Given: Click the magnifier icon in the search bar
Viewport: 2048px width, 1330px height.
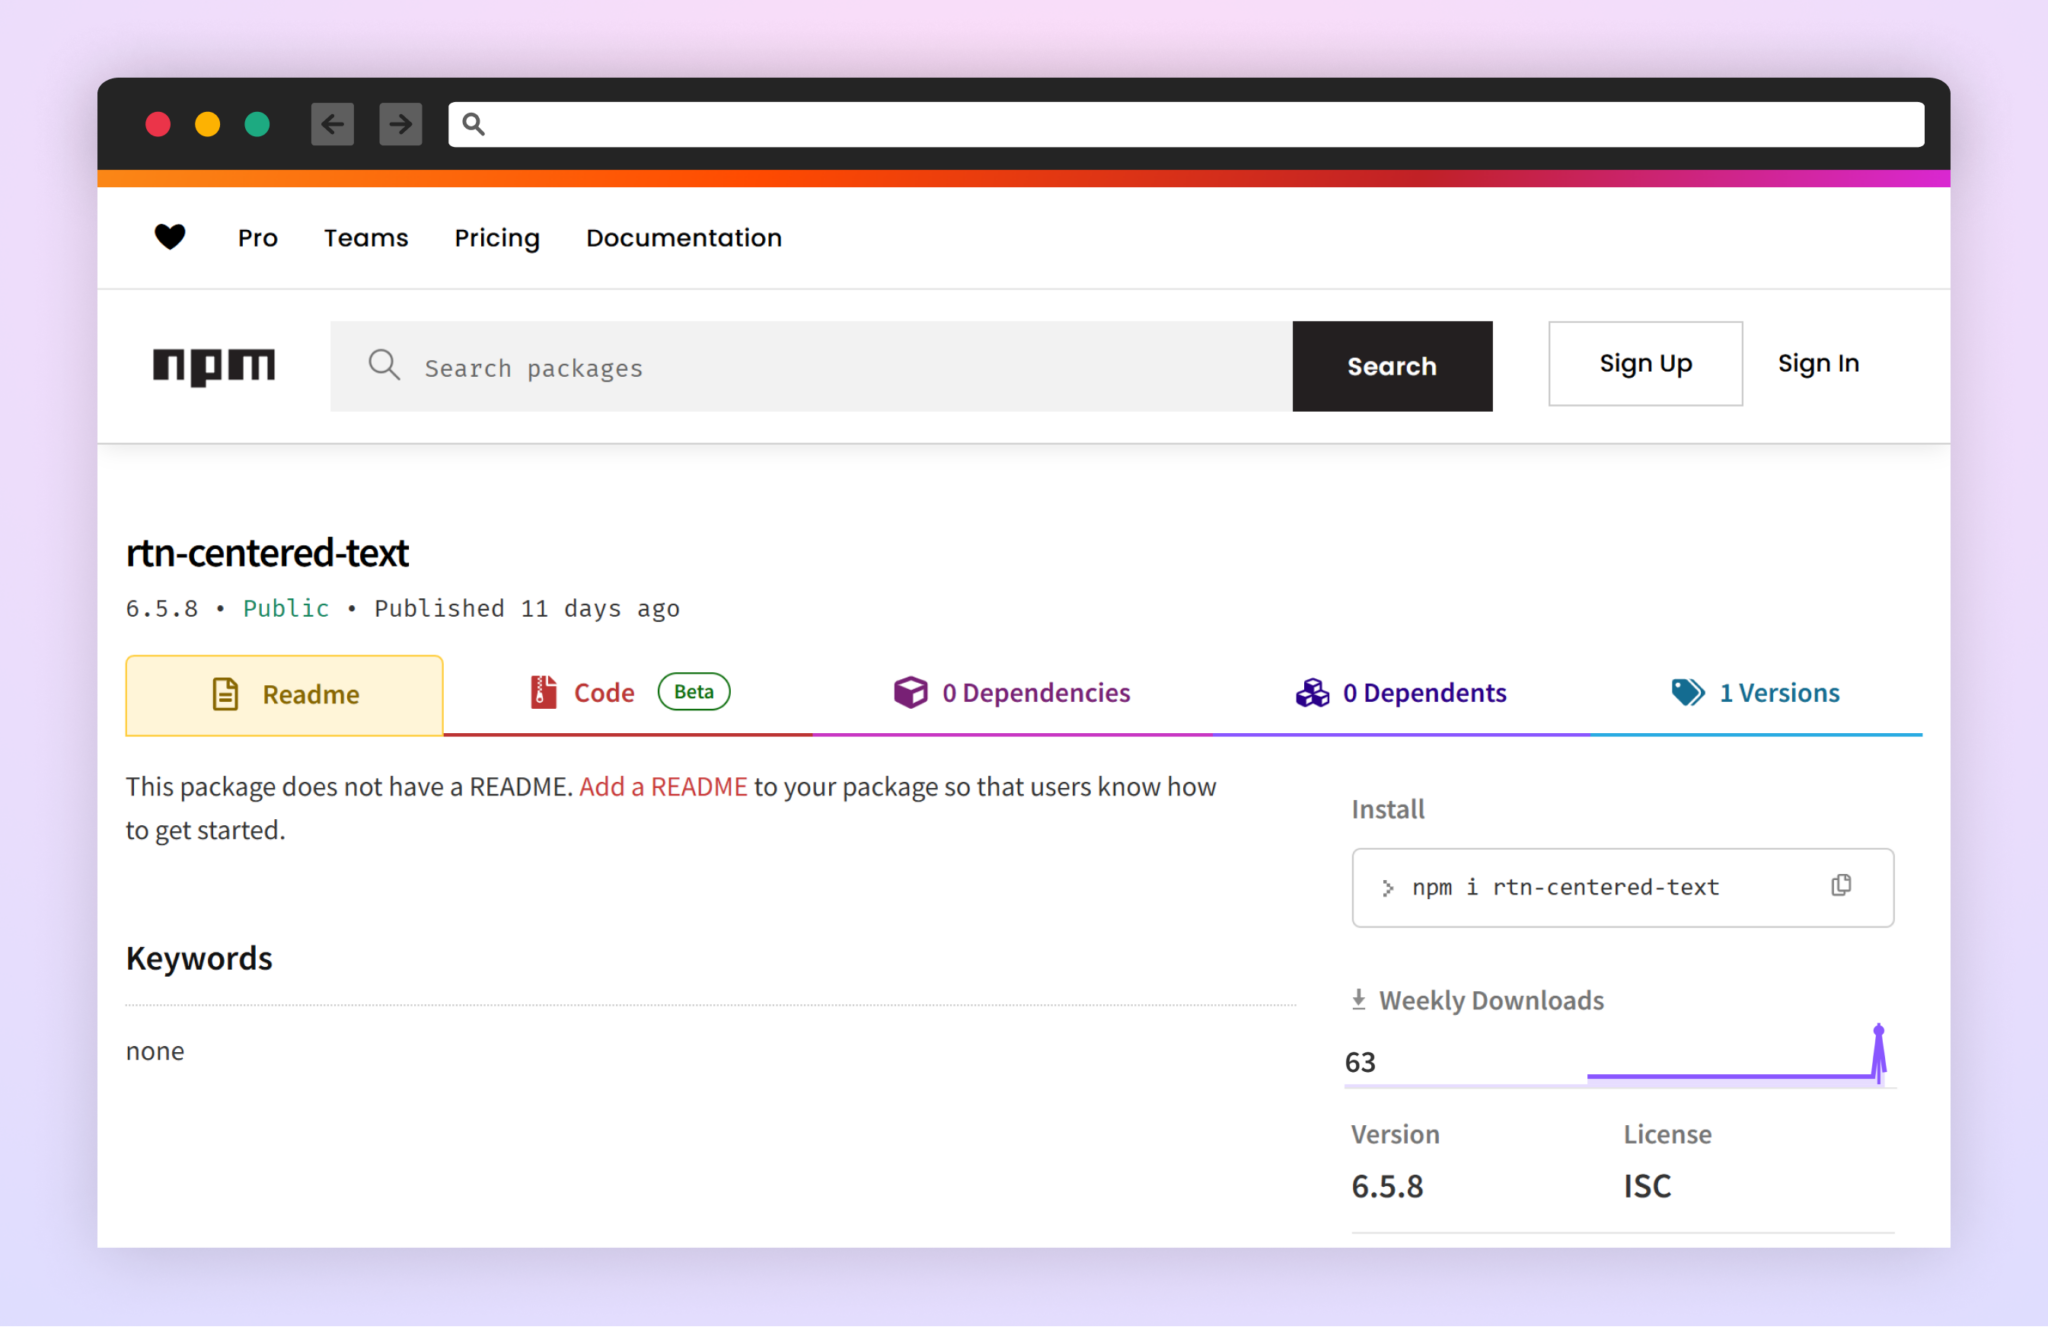Looking at the screenshot, I should pyautogui.click(x=384, y=366).
